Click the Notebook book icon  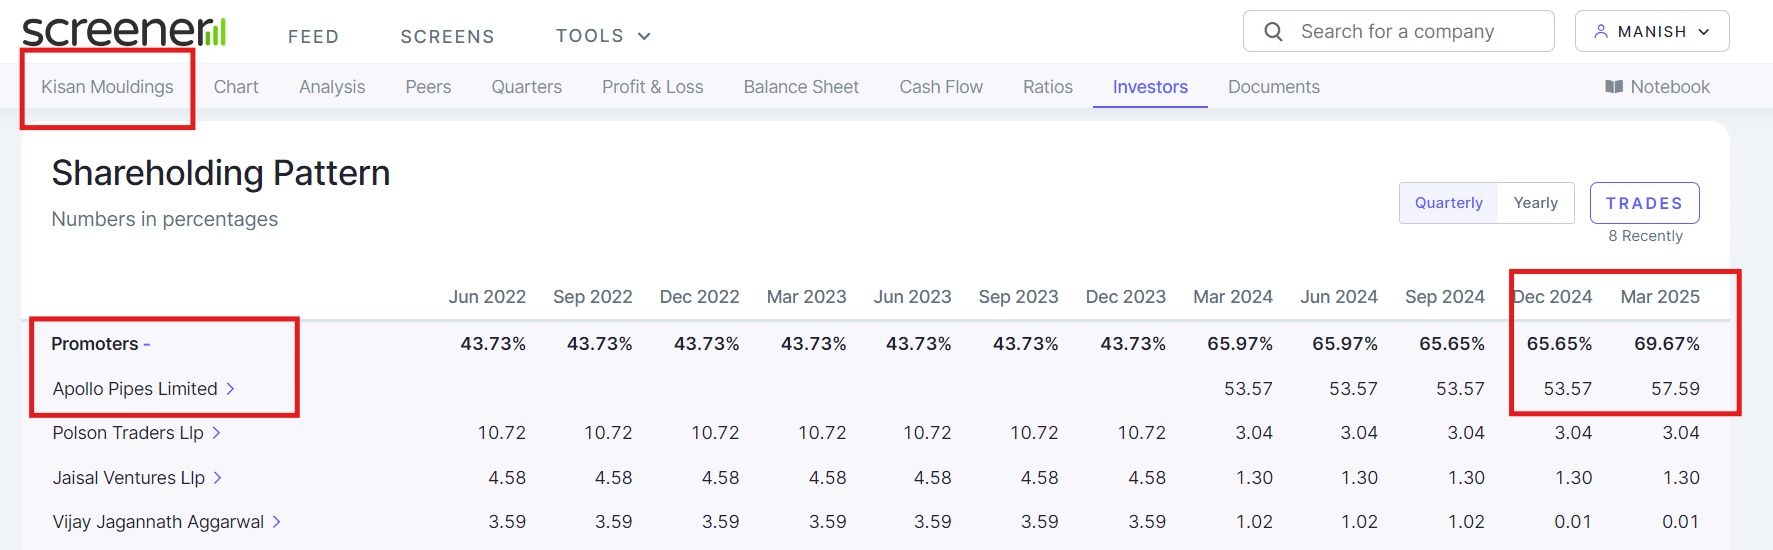point(1614,87)
